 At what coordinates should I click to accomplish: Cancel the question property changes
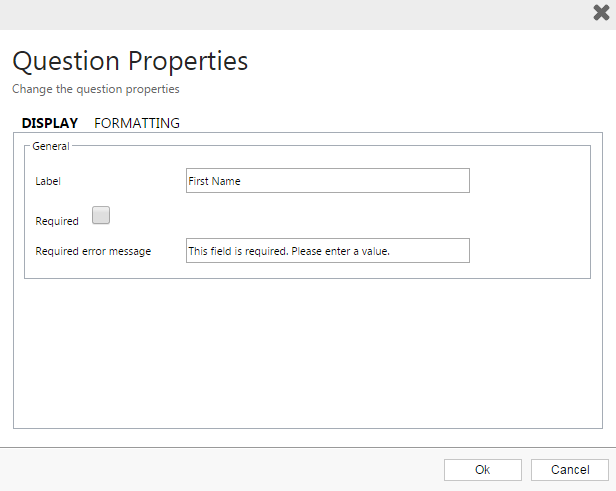coord(569,470)
